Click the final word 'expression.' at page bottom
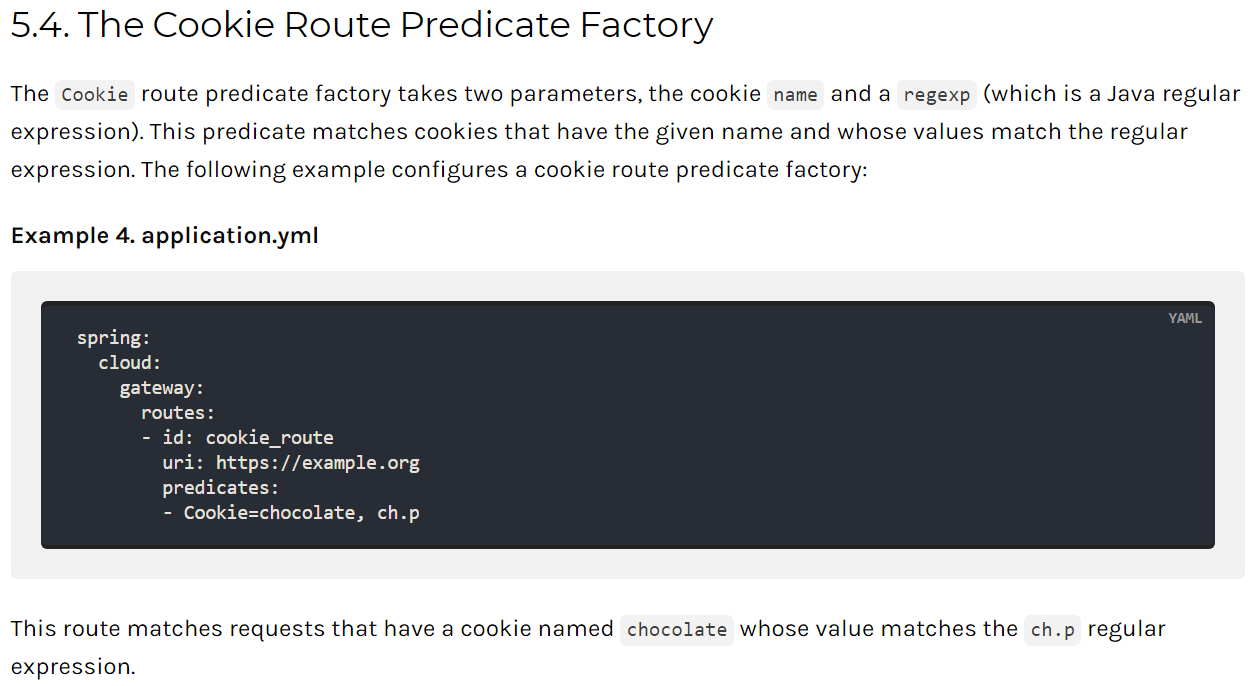This screenshot has width=1249, height=686. (x=73, y=667)
